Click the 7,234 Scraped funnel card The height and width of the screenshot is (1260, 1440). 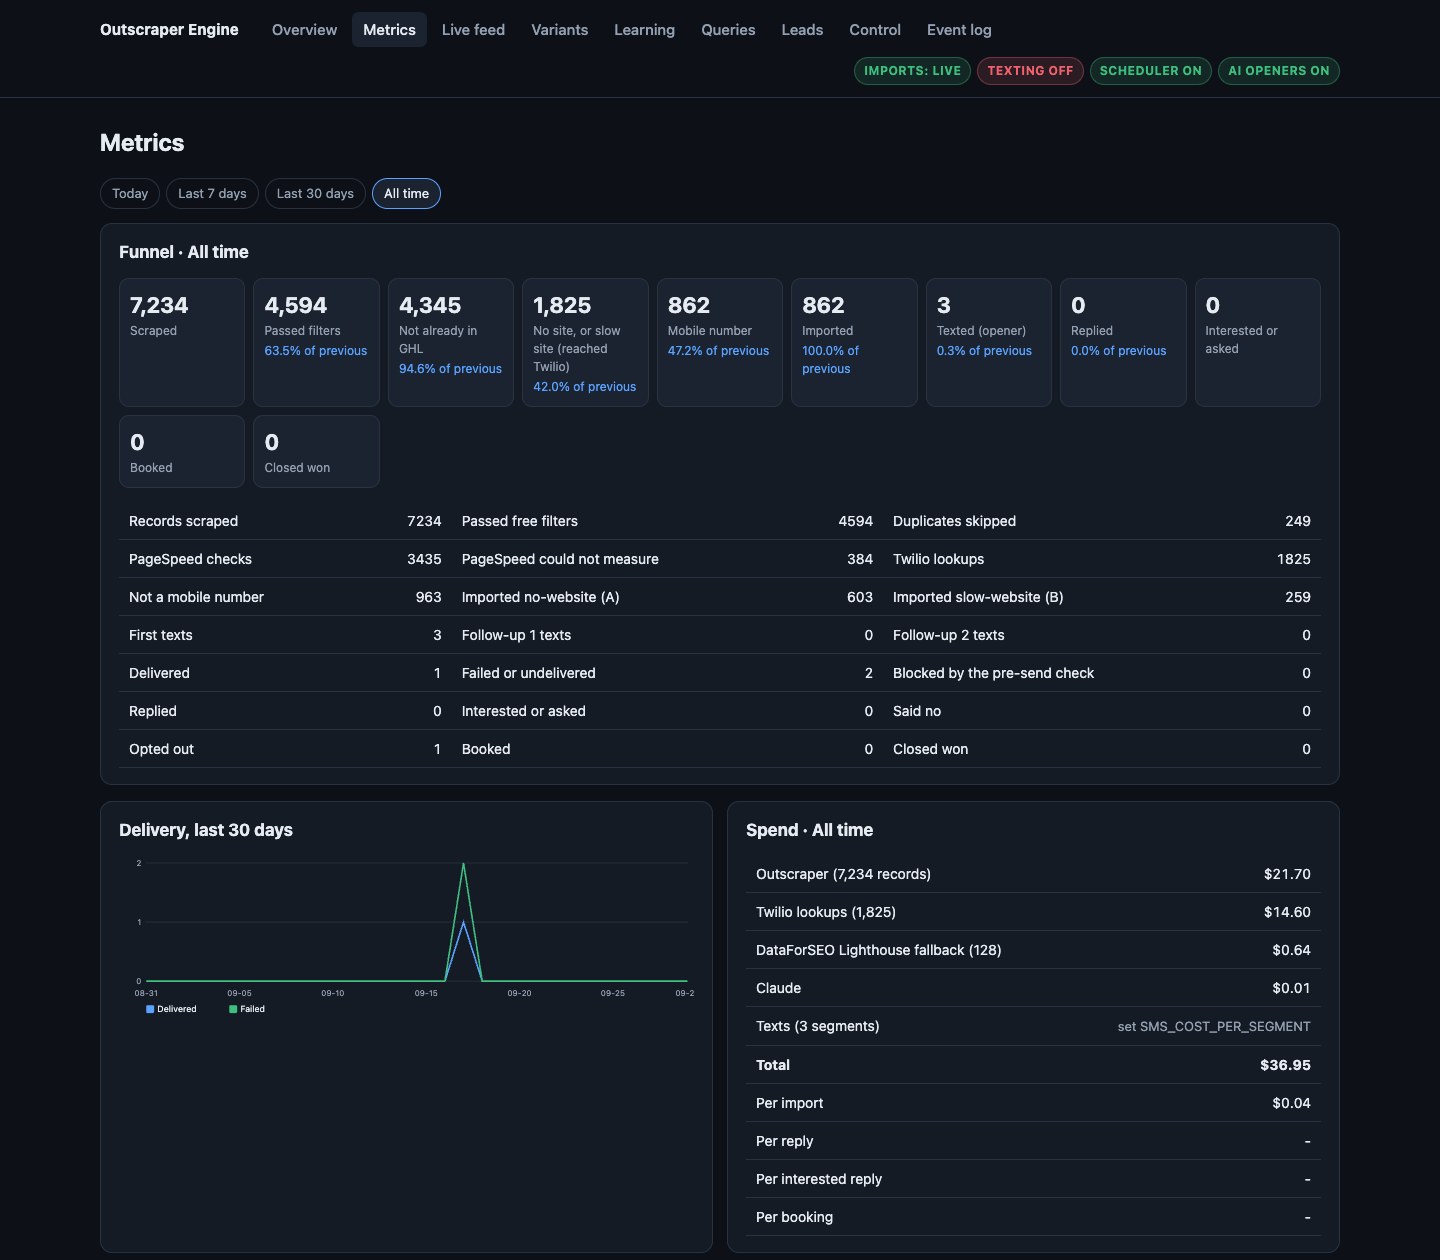(x=182, y=342)
